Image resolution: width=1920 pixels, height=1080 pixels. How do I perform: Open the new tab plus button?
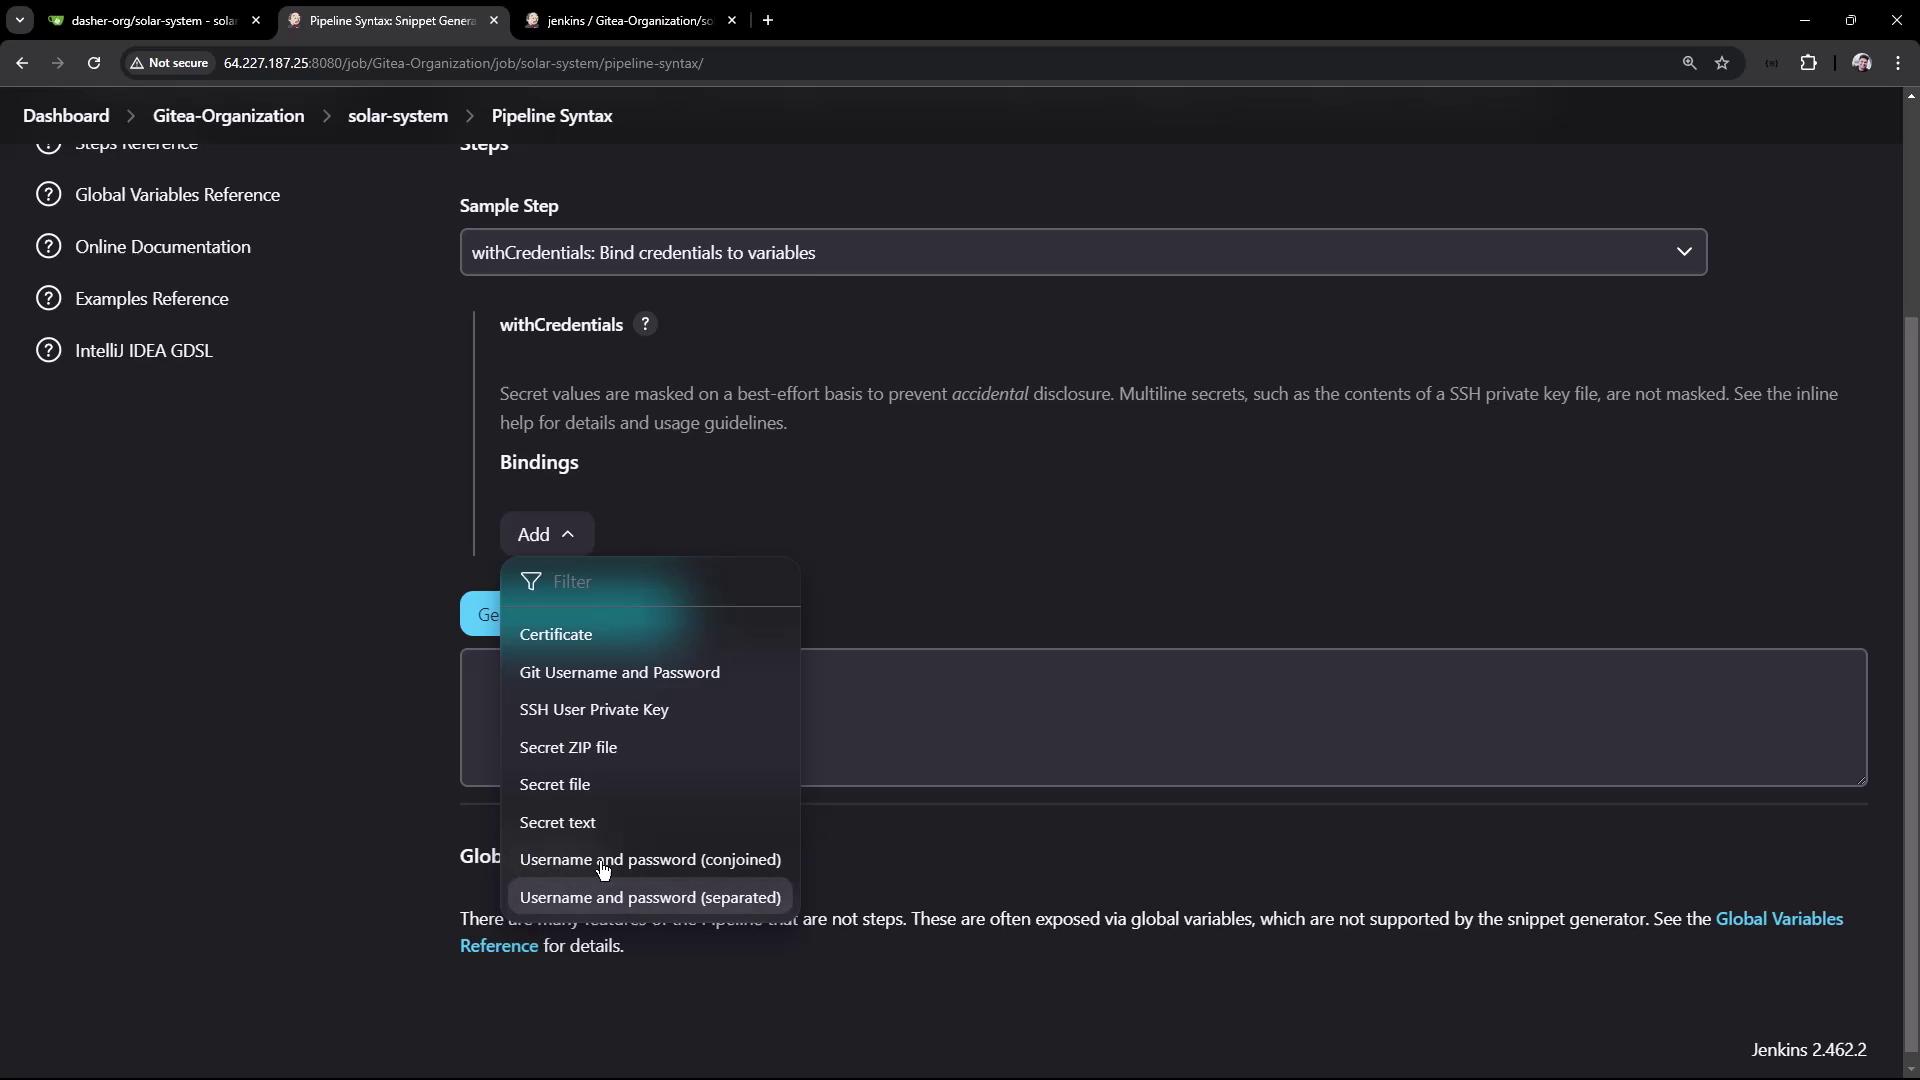tap(767, 20)
